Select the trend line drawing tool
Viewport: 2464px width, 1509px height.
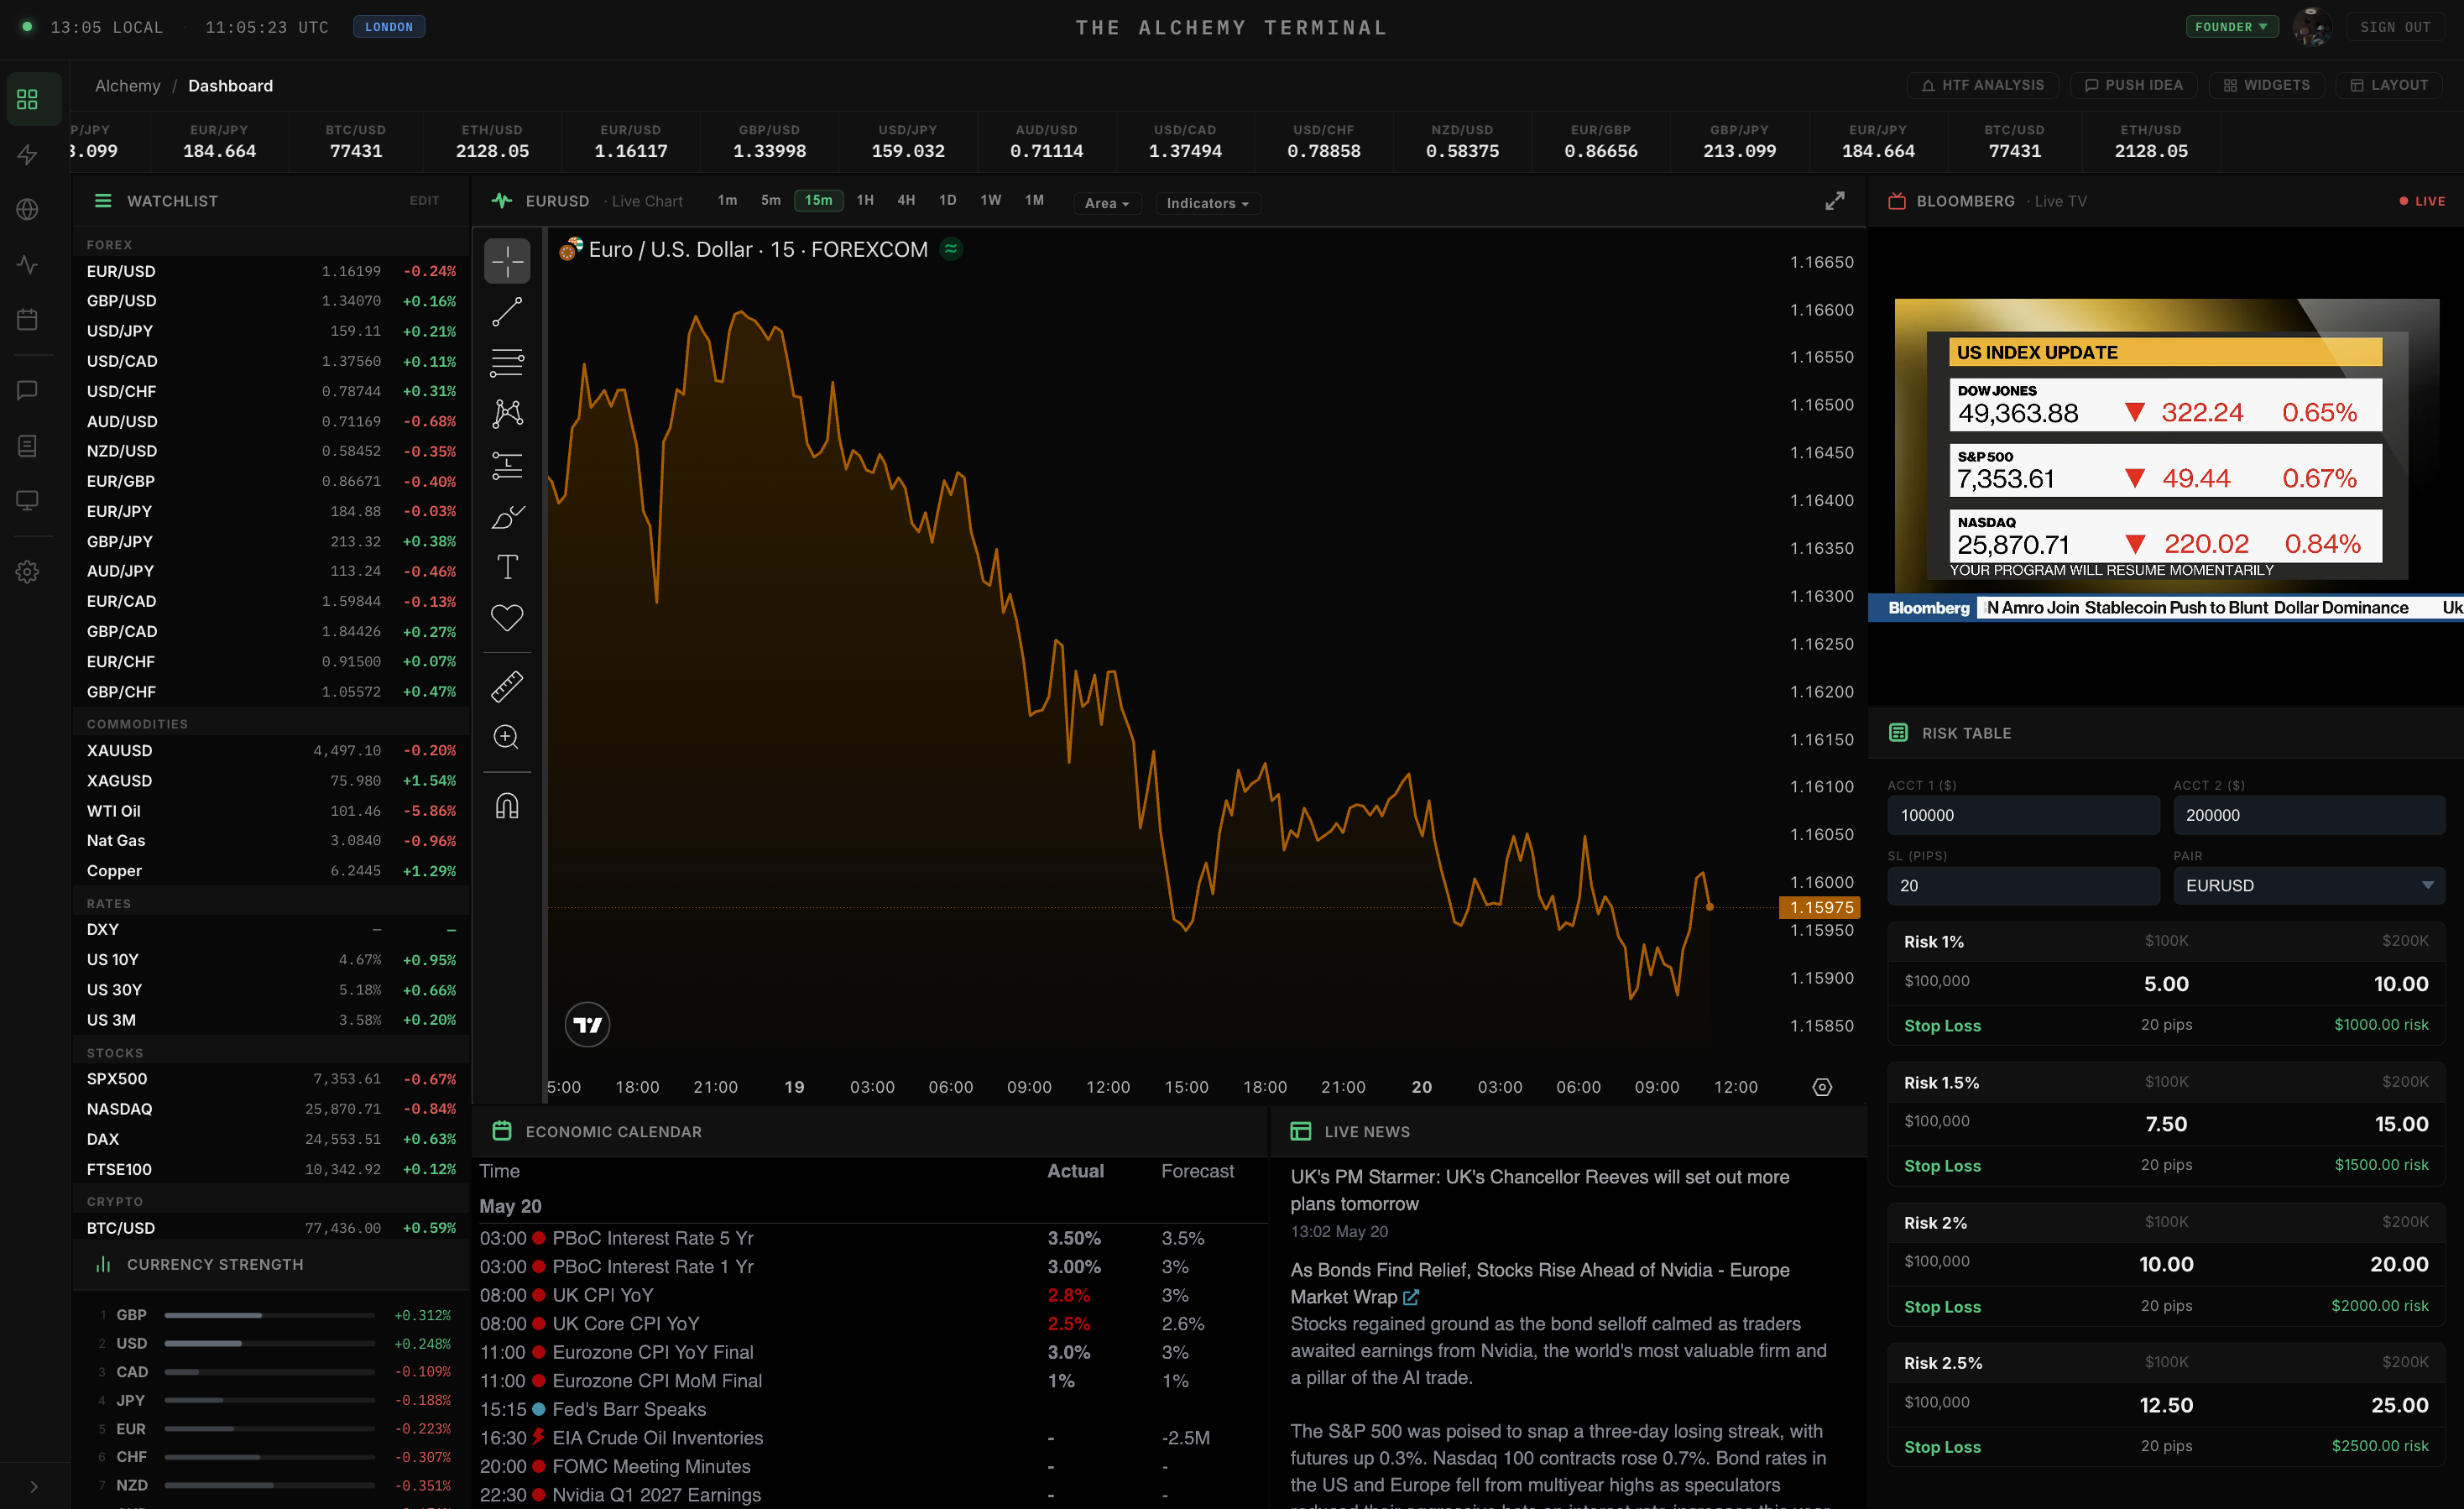pyautogui.click(x=507, y=312)
